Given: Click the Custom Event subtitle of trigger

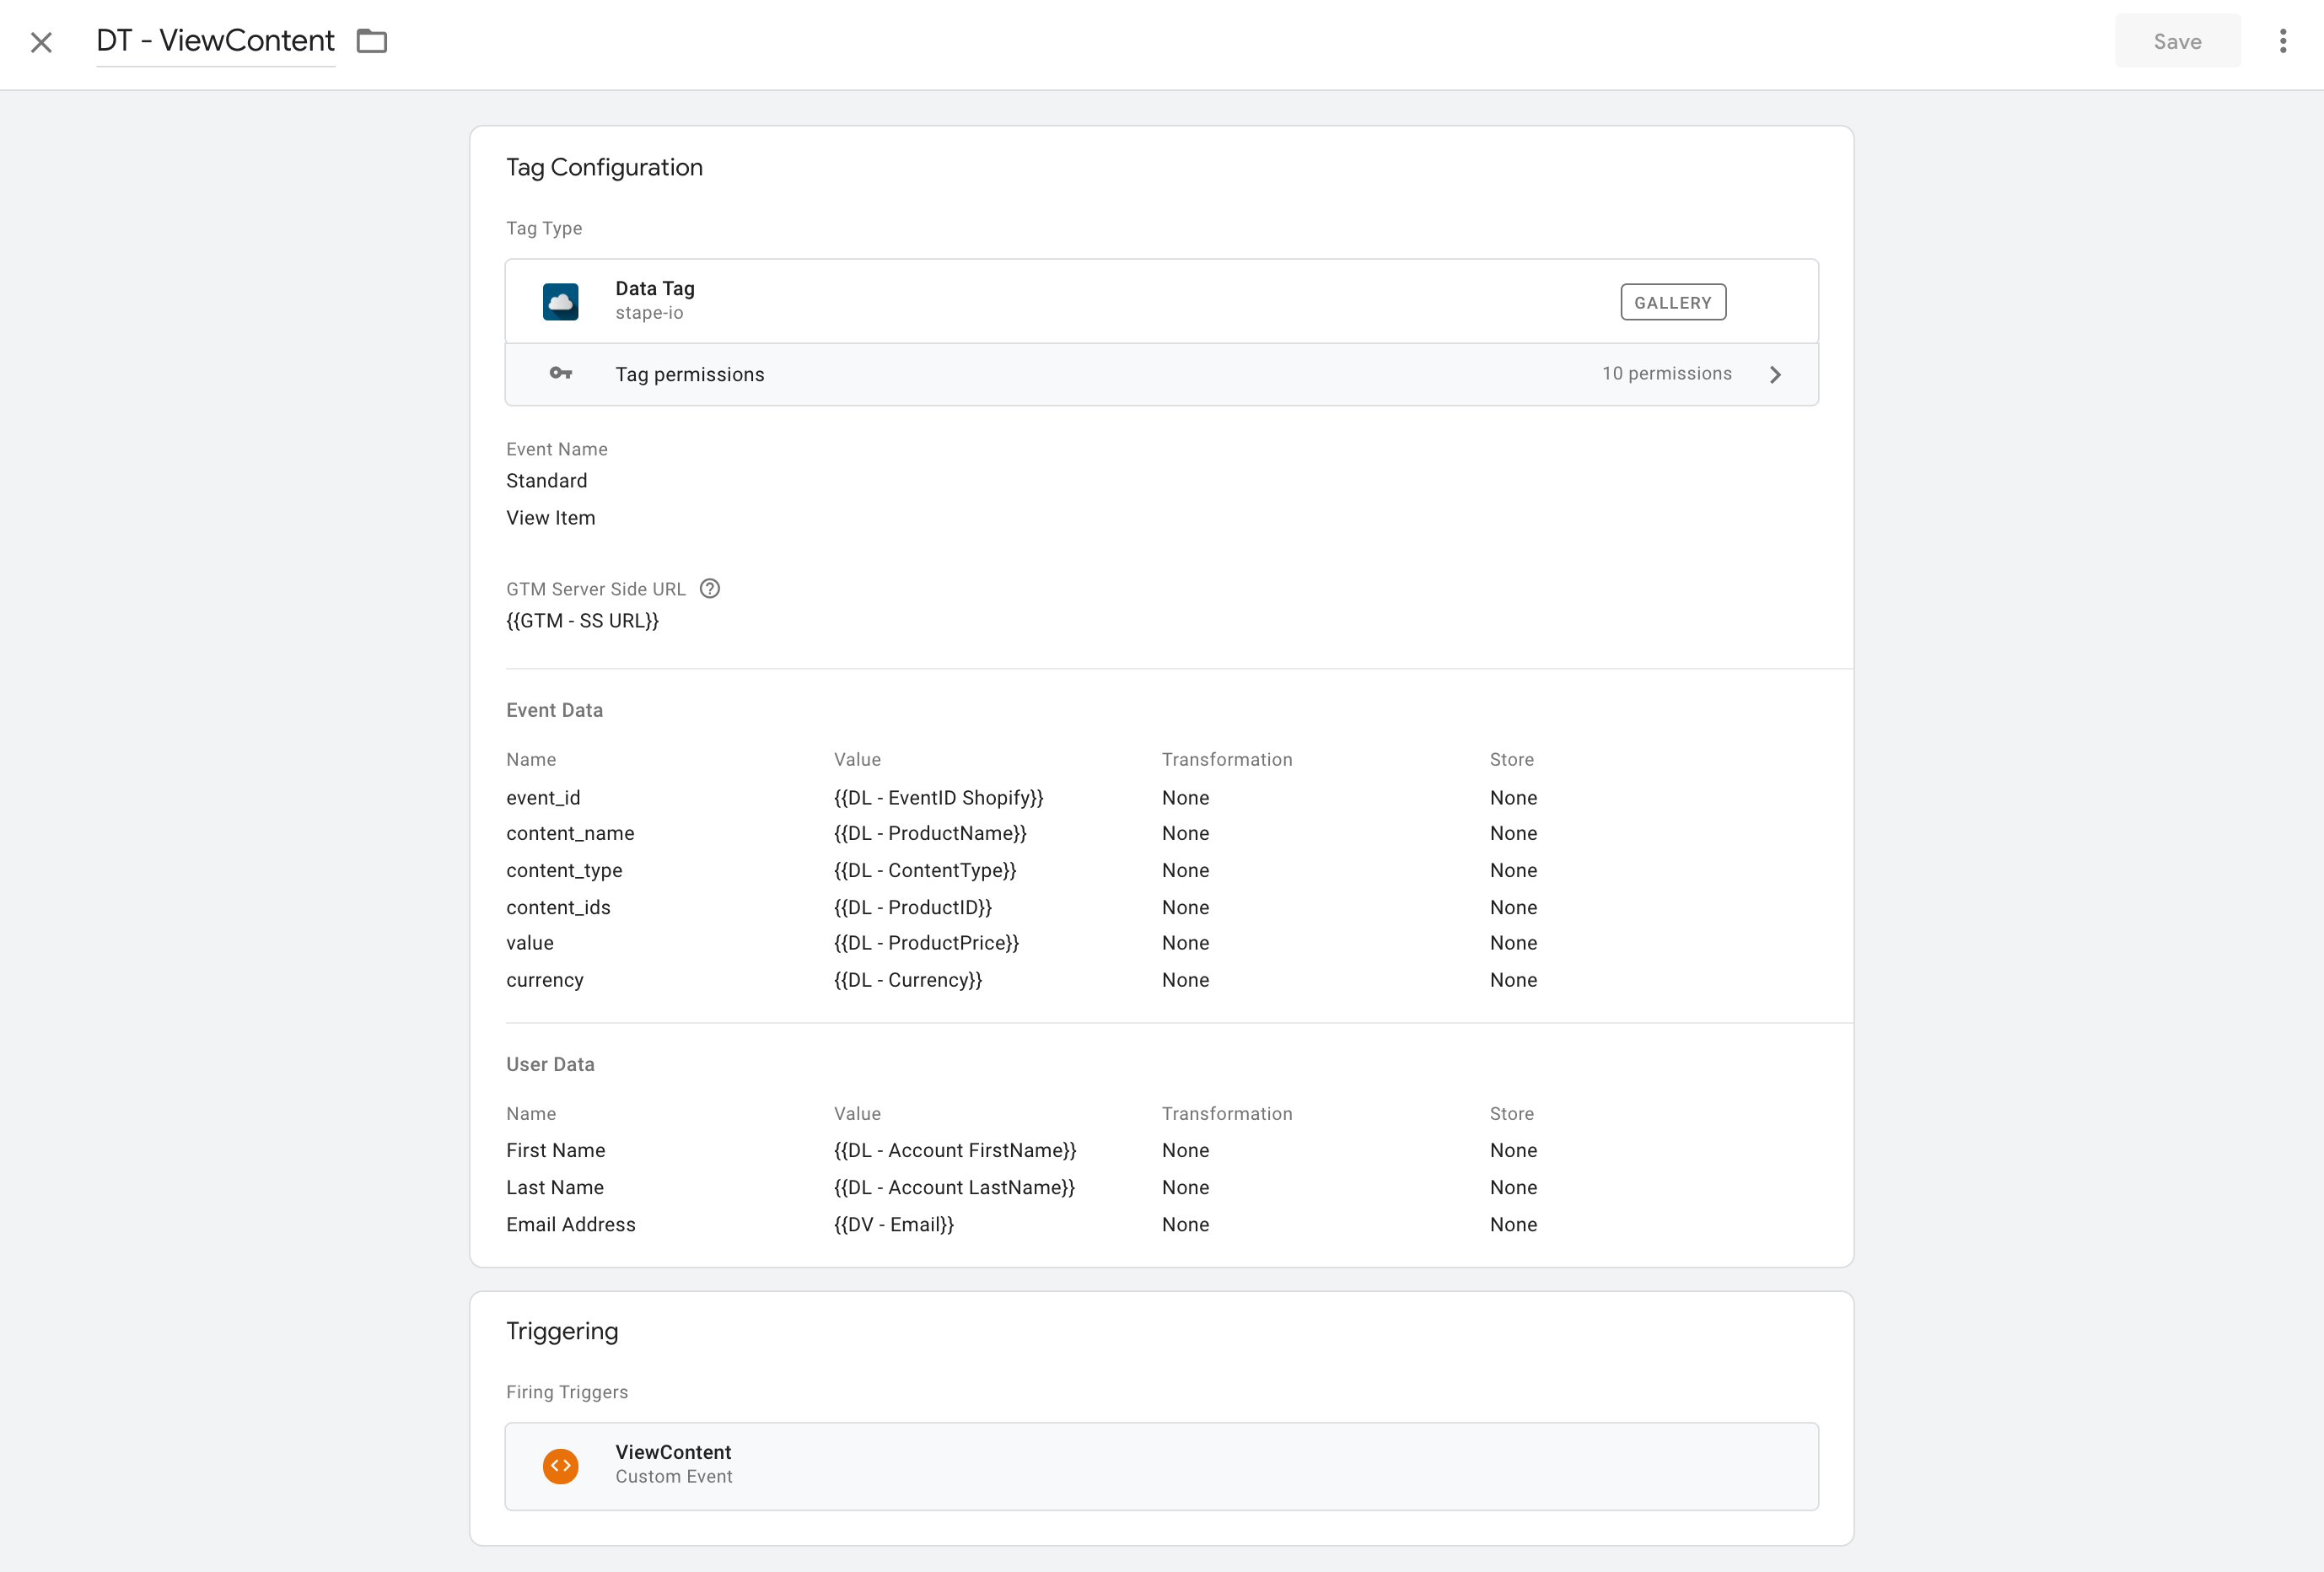Looking at the screenshot, I should 673,1477.
